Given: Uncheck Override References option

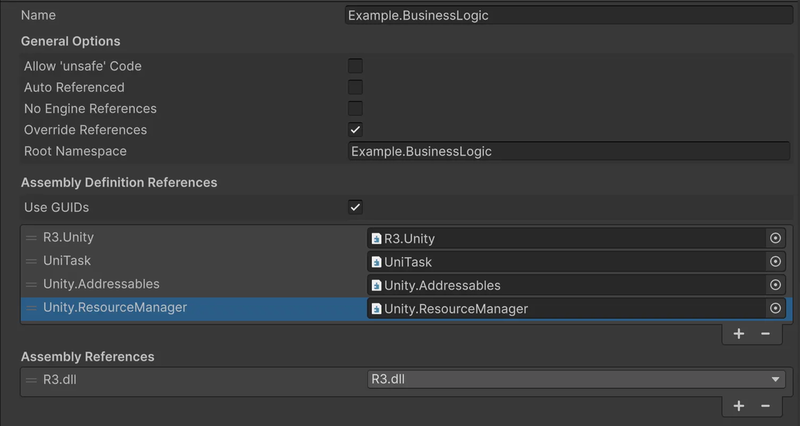Looking at the screenshot, I should pyautogui.click(x=355, y=130).
